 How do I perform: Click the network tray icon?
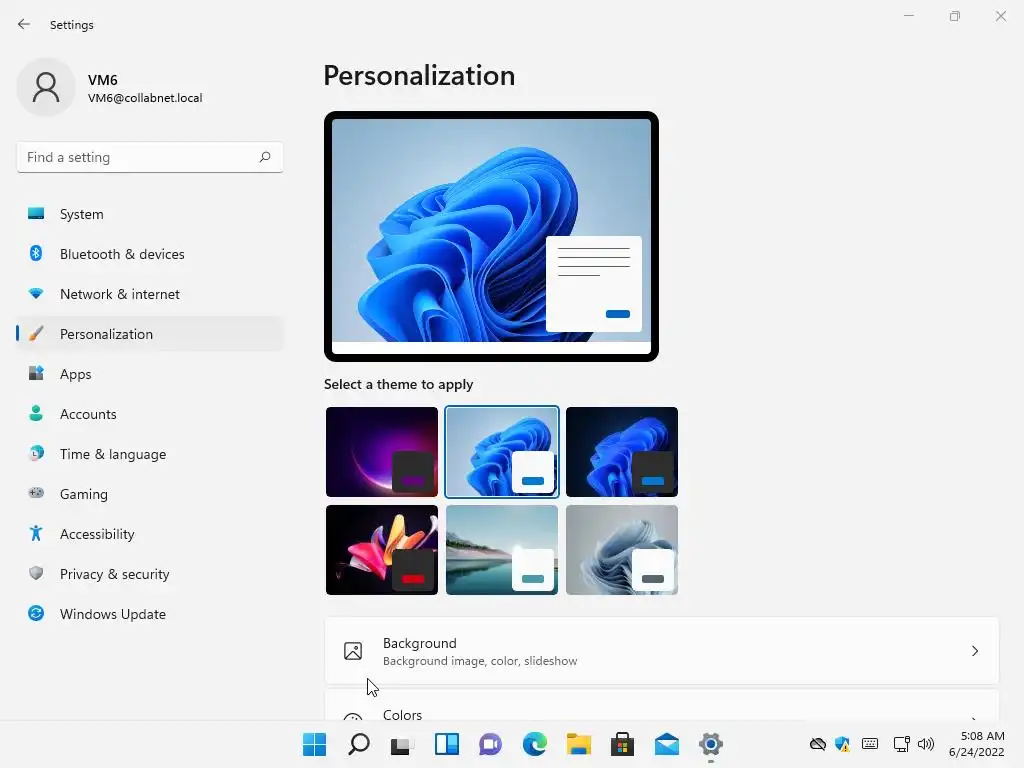pyautogui.click(x=901, y=744)
